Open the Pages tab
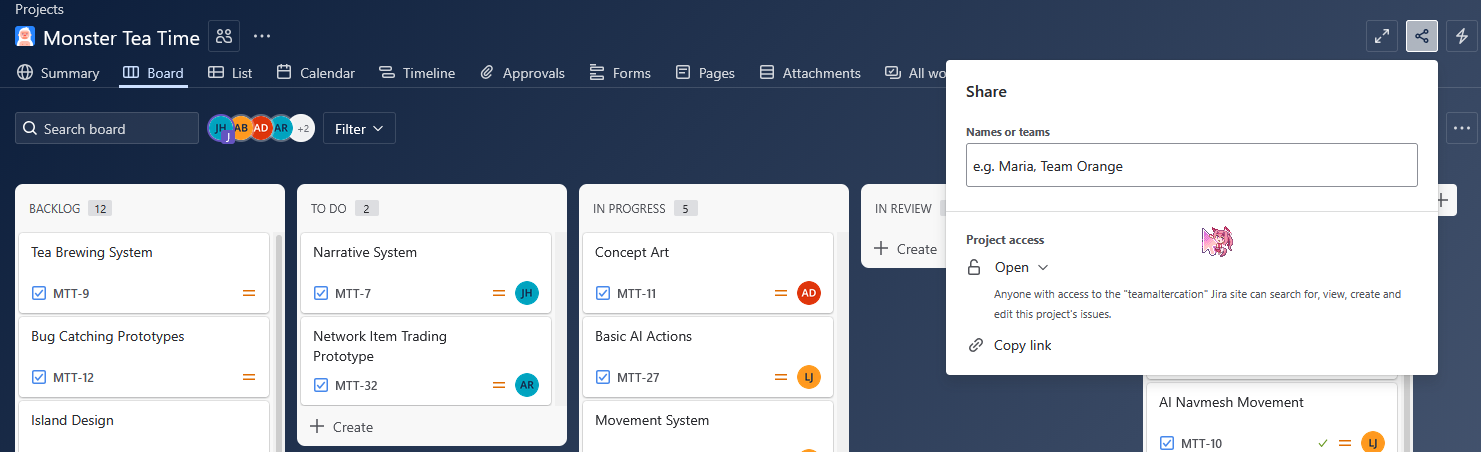 [x=705, y=73]
